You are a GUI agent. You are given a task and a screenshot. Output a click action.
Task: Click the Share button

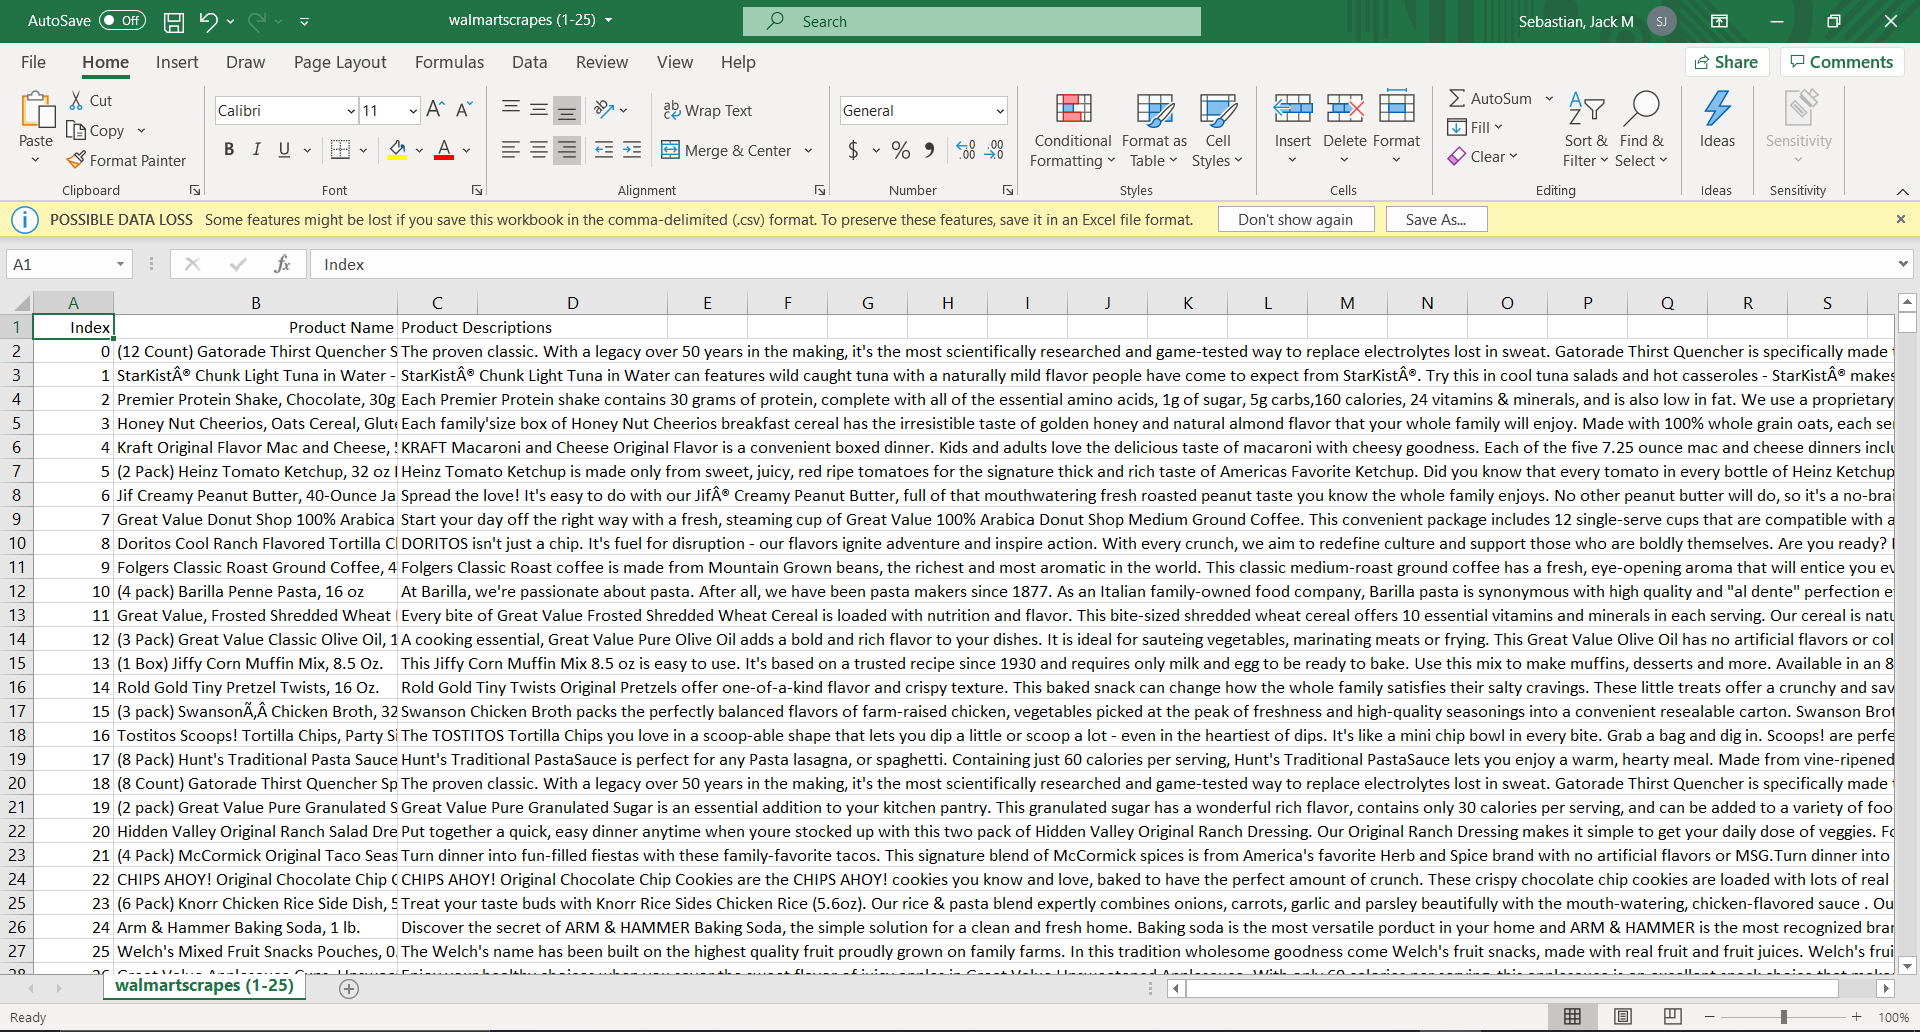[x=1727, y=62]
